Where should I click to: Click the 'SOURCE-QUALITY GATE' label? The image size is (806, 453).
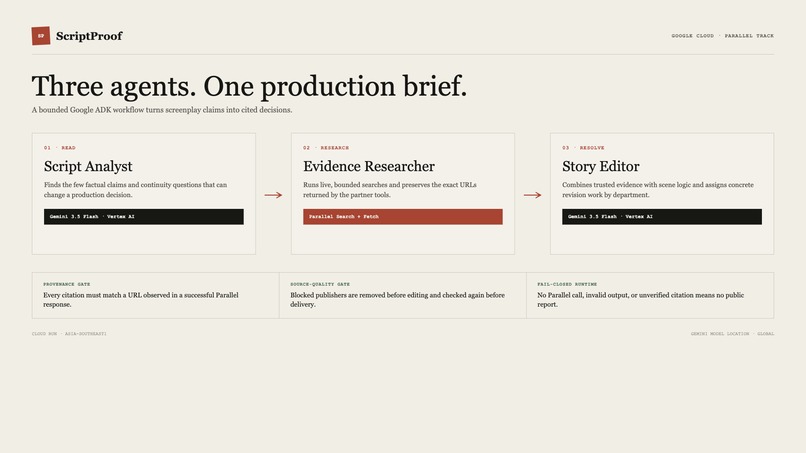point(320,284)
